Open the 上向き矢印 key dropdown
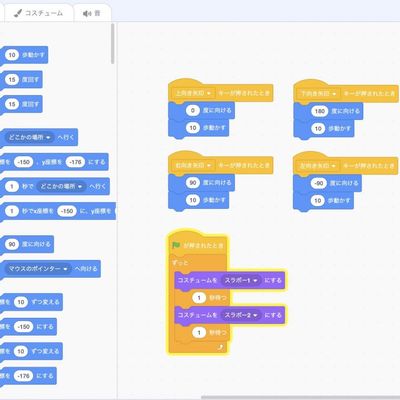This screenshot has height=400, width=400. click(193, 93)
